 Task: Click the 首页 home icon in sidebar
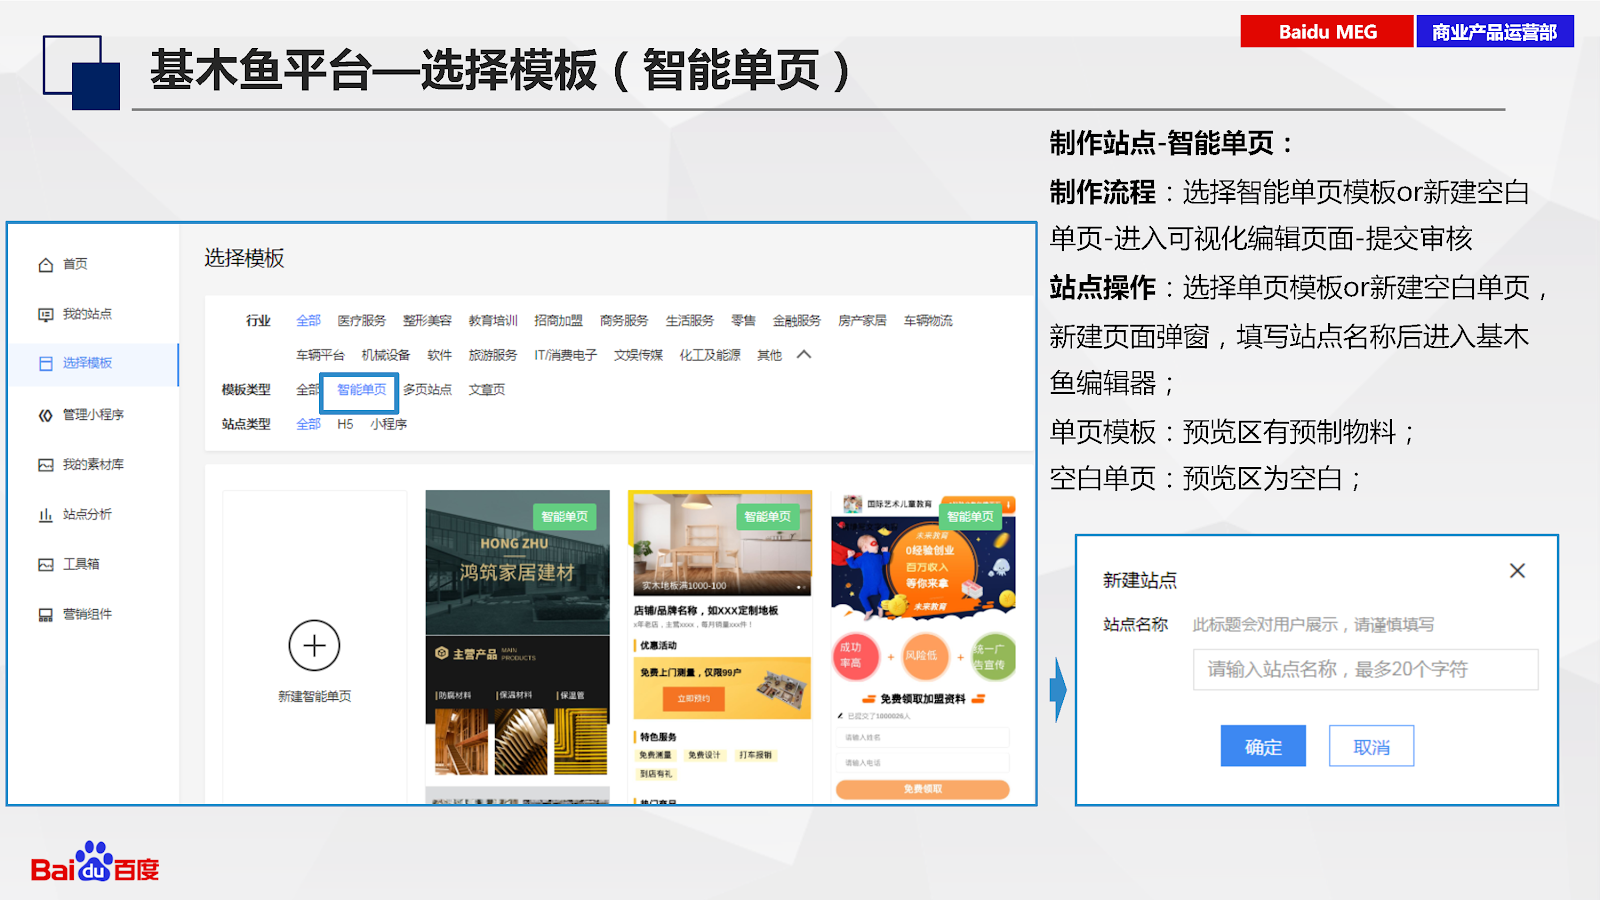[46, 265]
